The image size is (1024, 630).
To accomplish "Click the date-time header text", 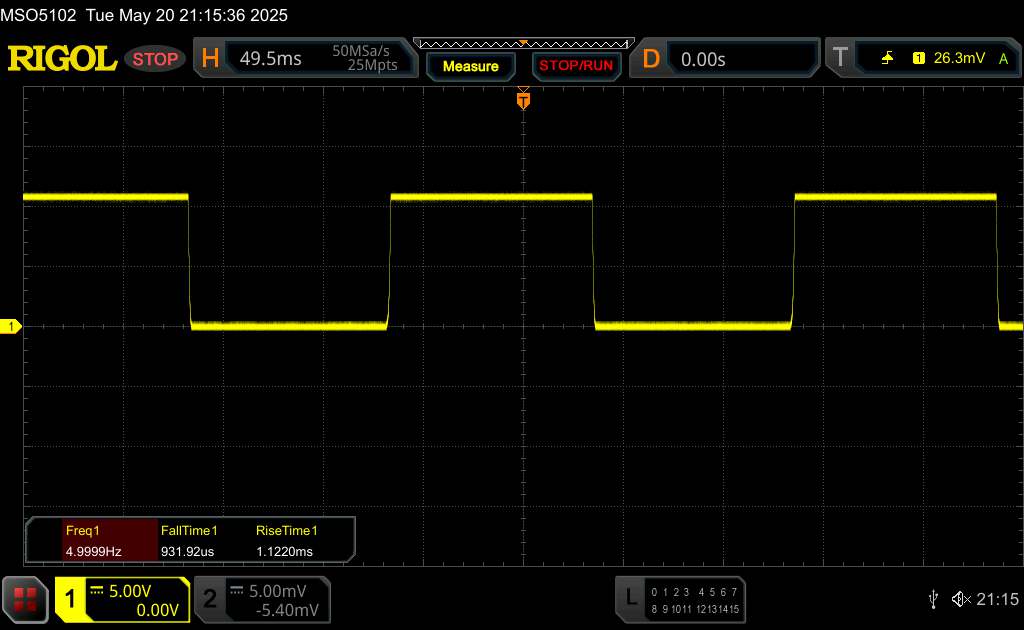I will [x=187, y=15].
